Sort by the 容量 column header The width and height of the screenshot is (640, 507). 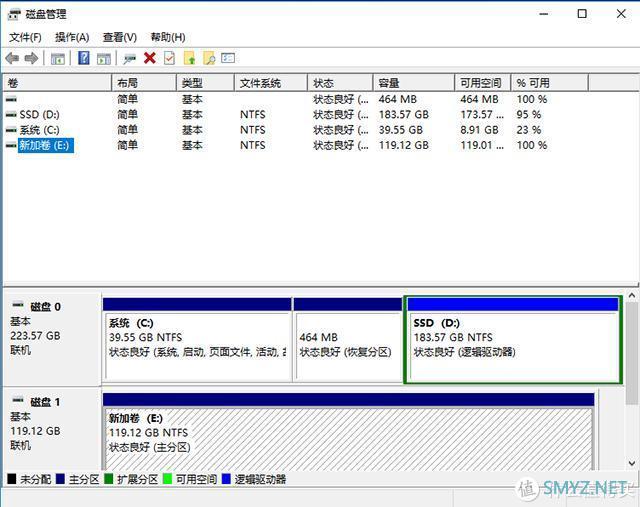pos(414,83)
